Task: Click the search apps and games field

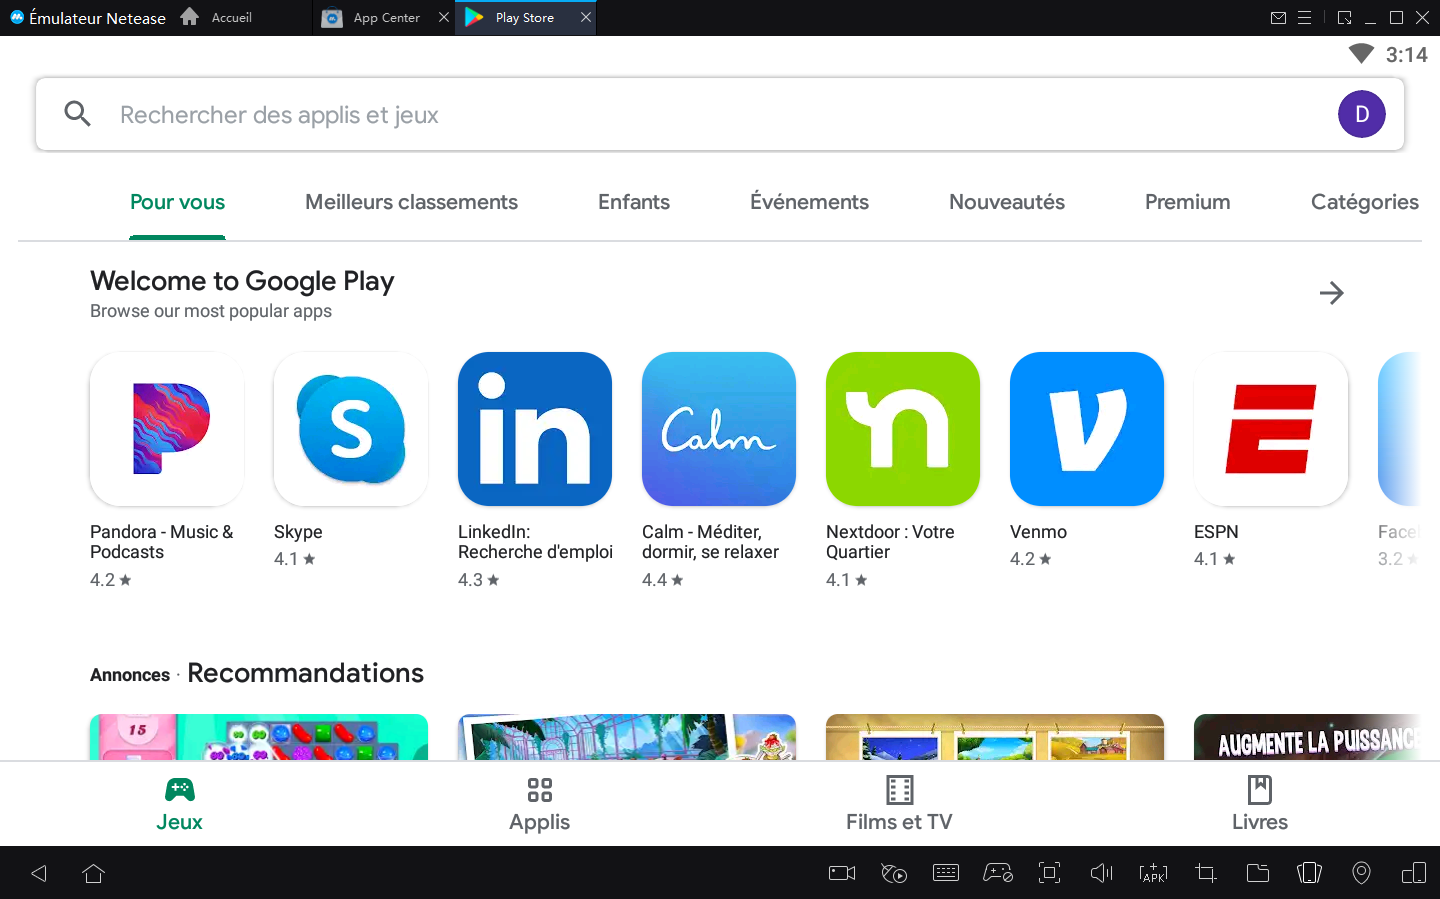Action: click(x=700, y=115)
